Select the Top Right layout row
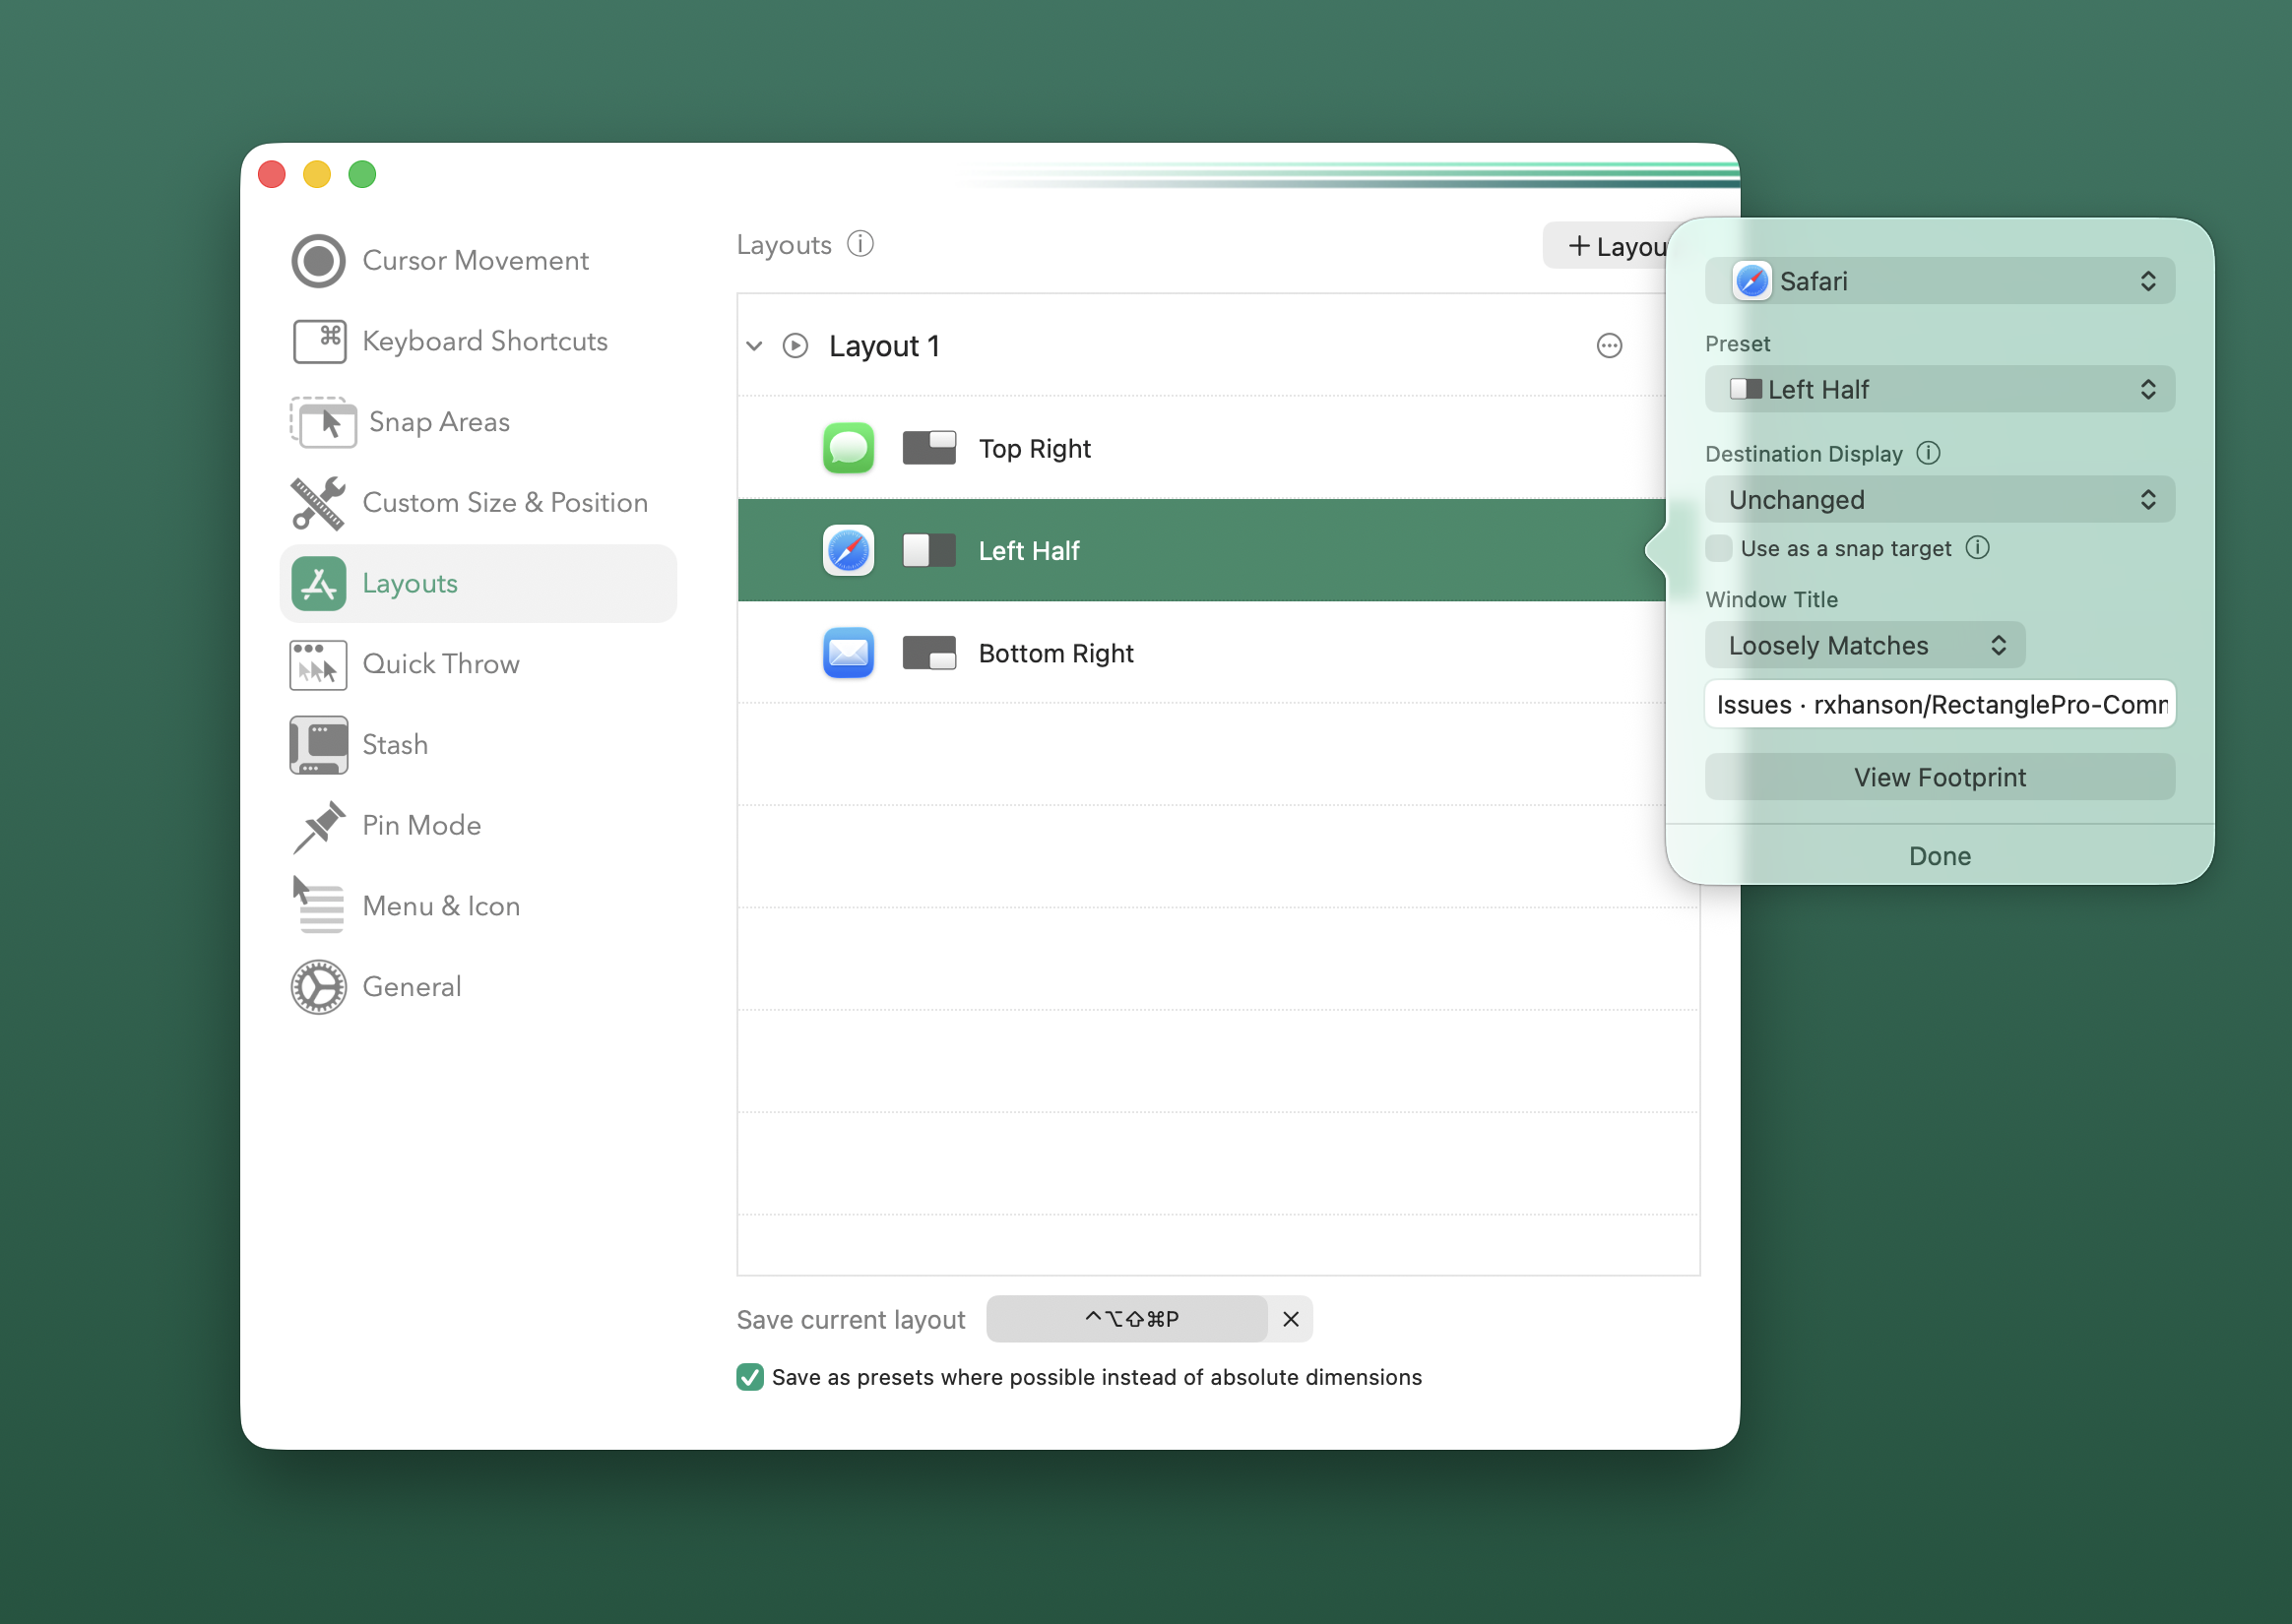This screenshot has height=1624, width=2292. 1202,449
